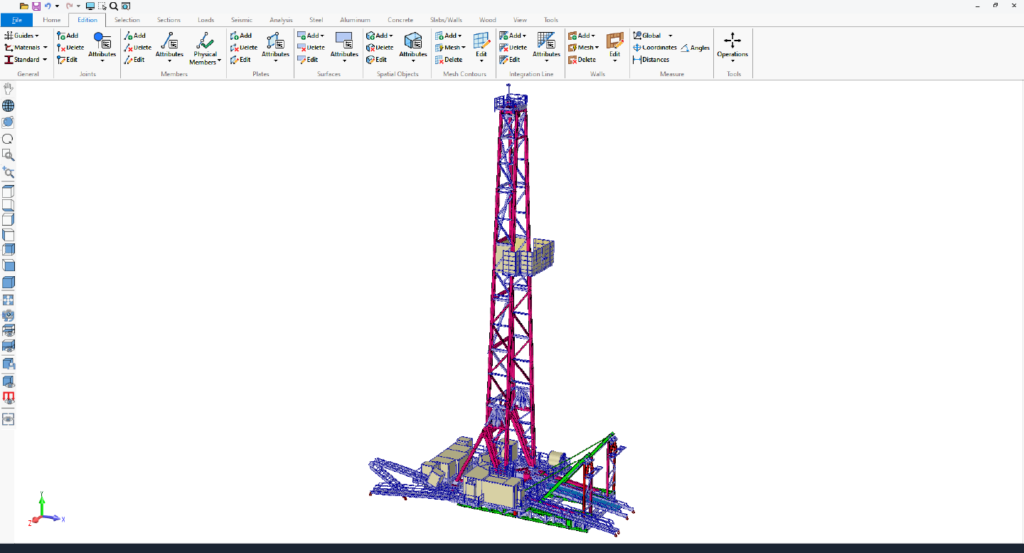The height and width of the screenshot is (553, 1024).
Task: Delete a surface in the Surfaces group
Action: tap(311, 48)
